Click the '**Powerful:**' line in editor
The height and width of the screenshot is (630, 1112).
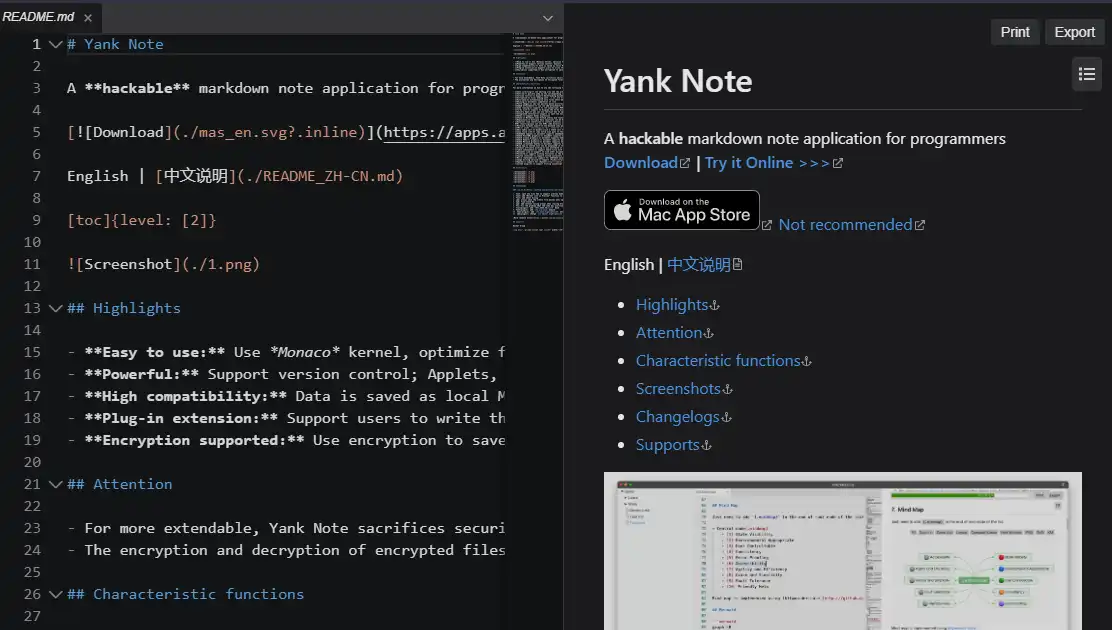[x=287, y=374]
